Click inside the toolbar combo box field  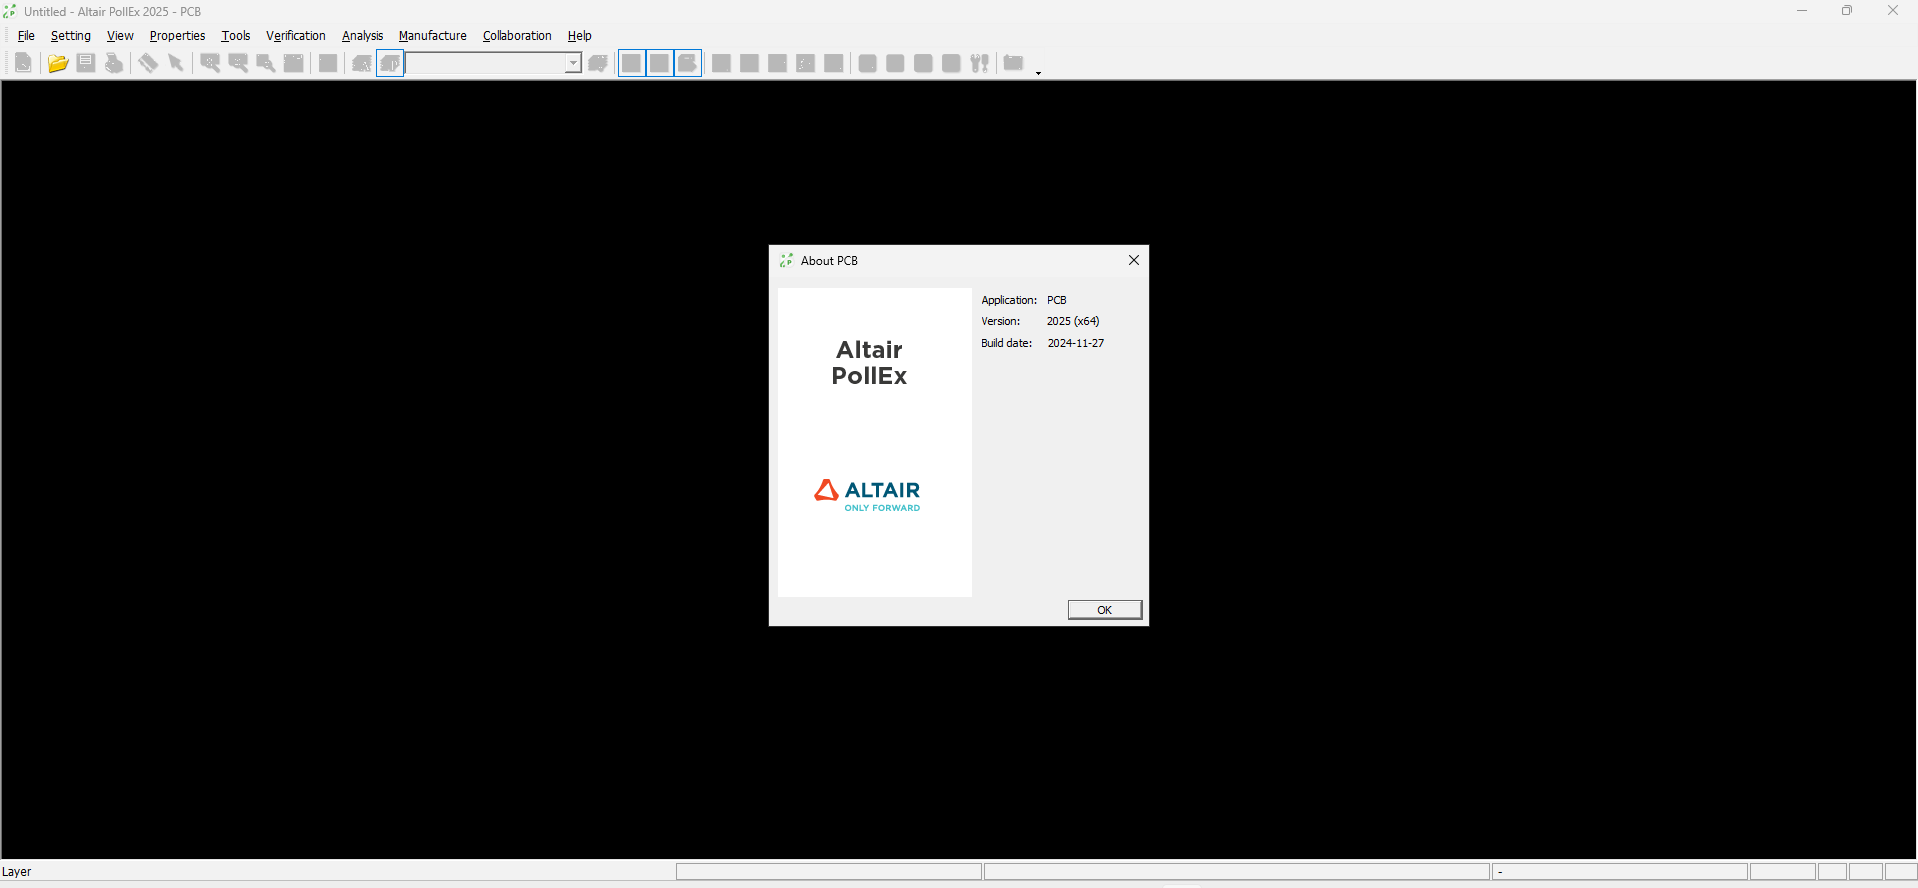click(x=485, y=64)
